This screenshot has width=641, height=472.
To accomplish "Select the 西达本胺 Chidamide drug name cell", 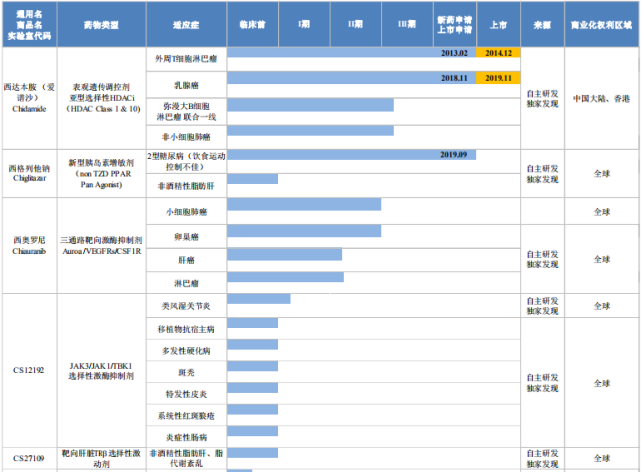I will [x=29, y=98].
